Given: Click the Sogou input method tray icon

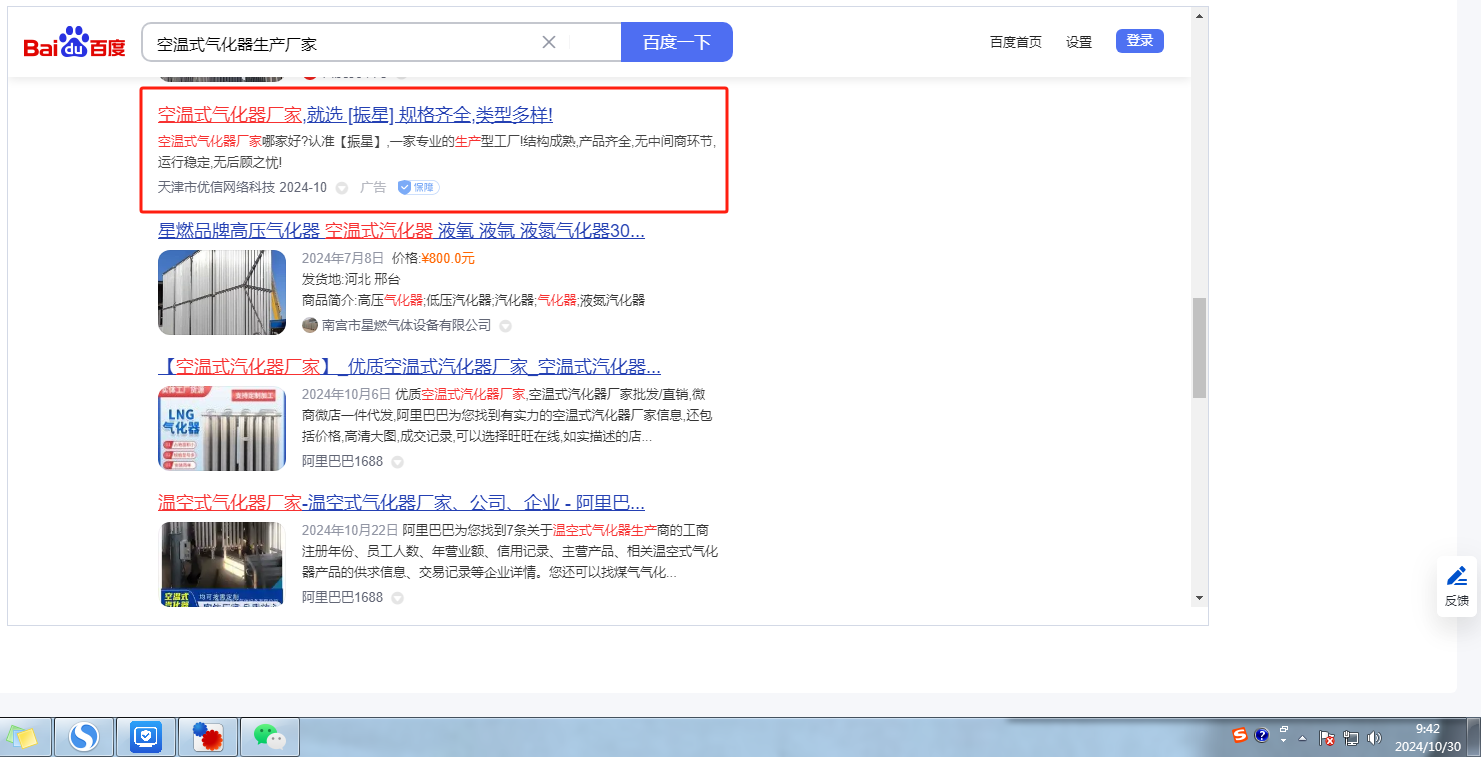Looking at the screenshot, I should click(1240, 736).
